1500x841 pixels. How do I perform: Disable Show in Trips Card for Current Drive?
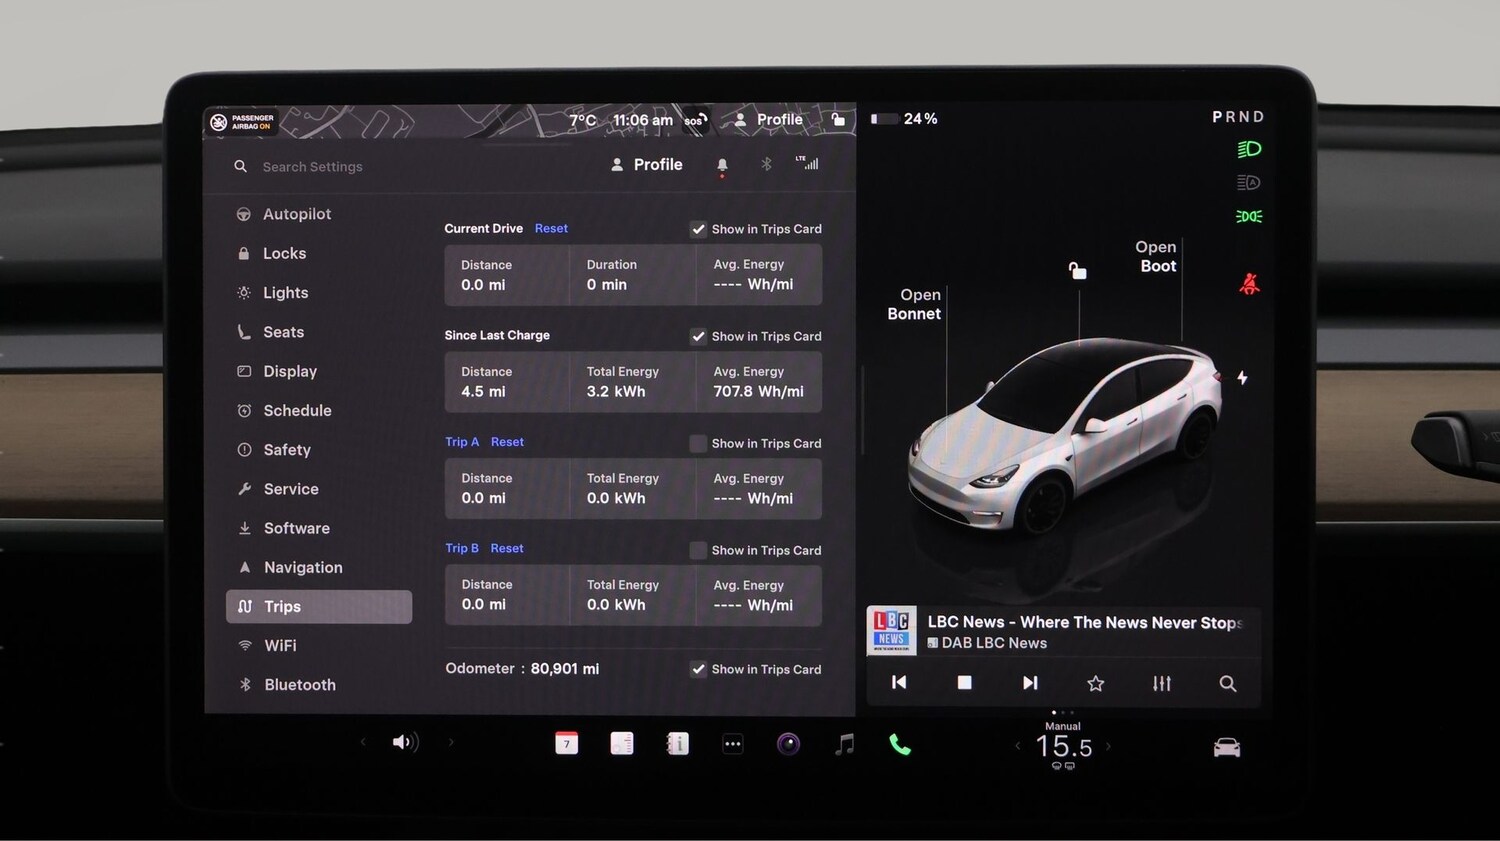[x=698, y=229]
